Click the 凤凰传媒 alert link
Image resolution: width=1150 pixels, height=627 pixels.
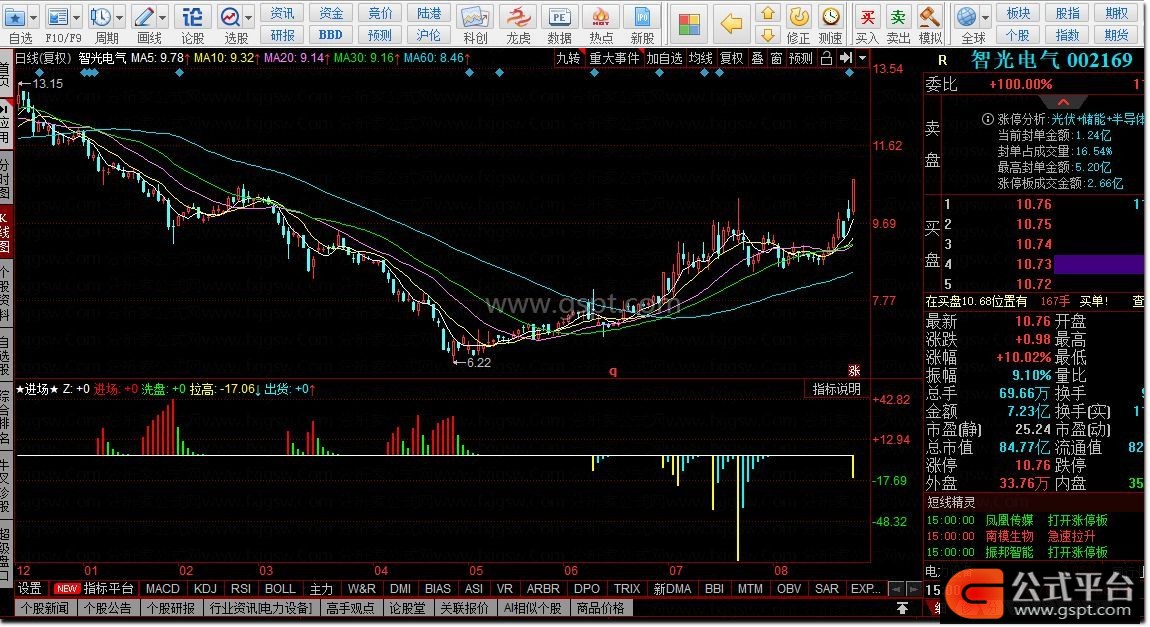[1009, 521]
